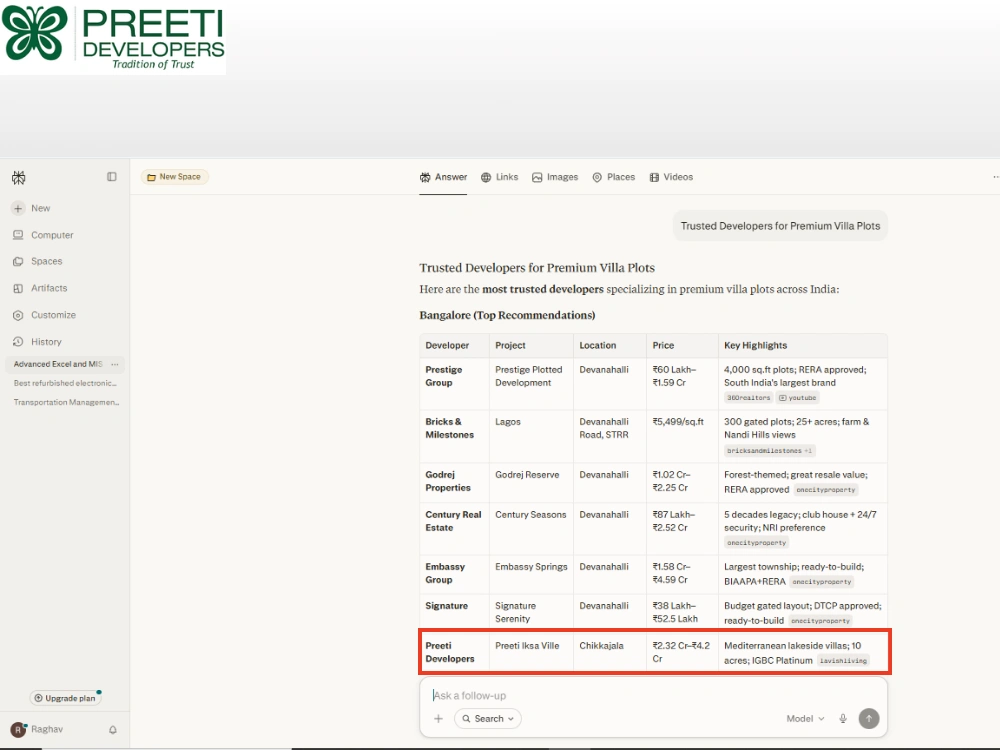This screenshot has height=750, width=1000.
Task: Switch to the Videos tab
Action: (x=671, y=177)
